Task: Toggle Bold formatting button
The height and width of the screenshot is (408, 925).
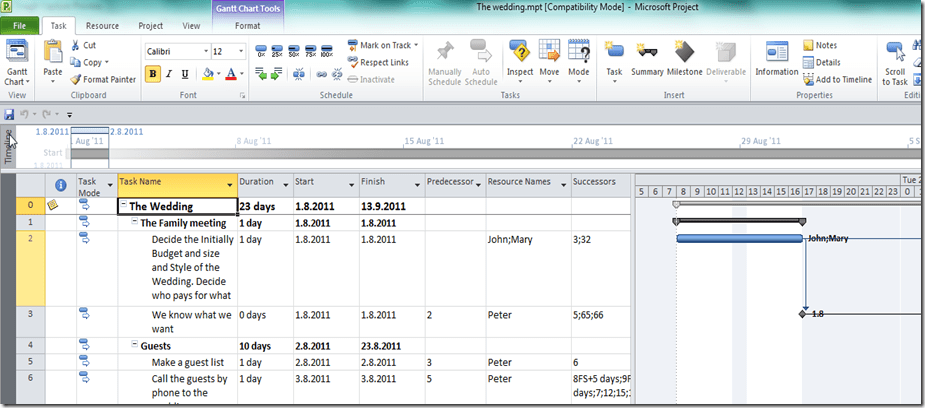Action: tap(153, 74)
